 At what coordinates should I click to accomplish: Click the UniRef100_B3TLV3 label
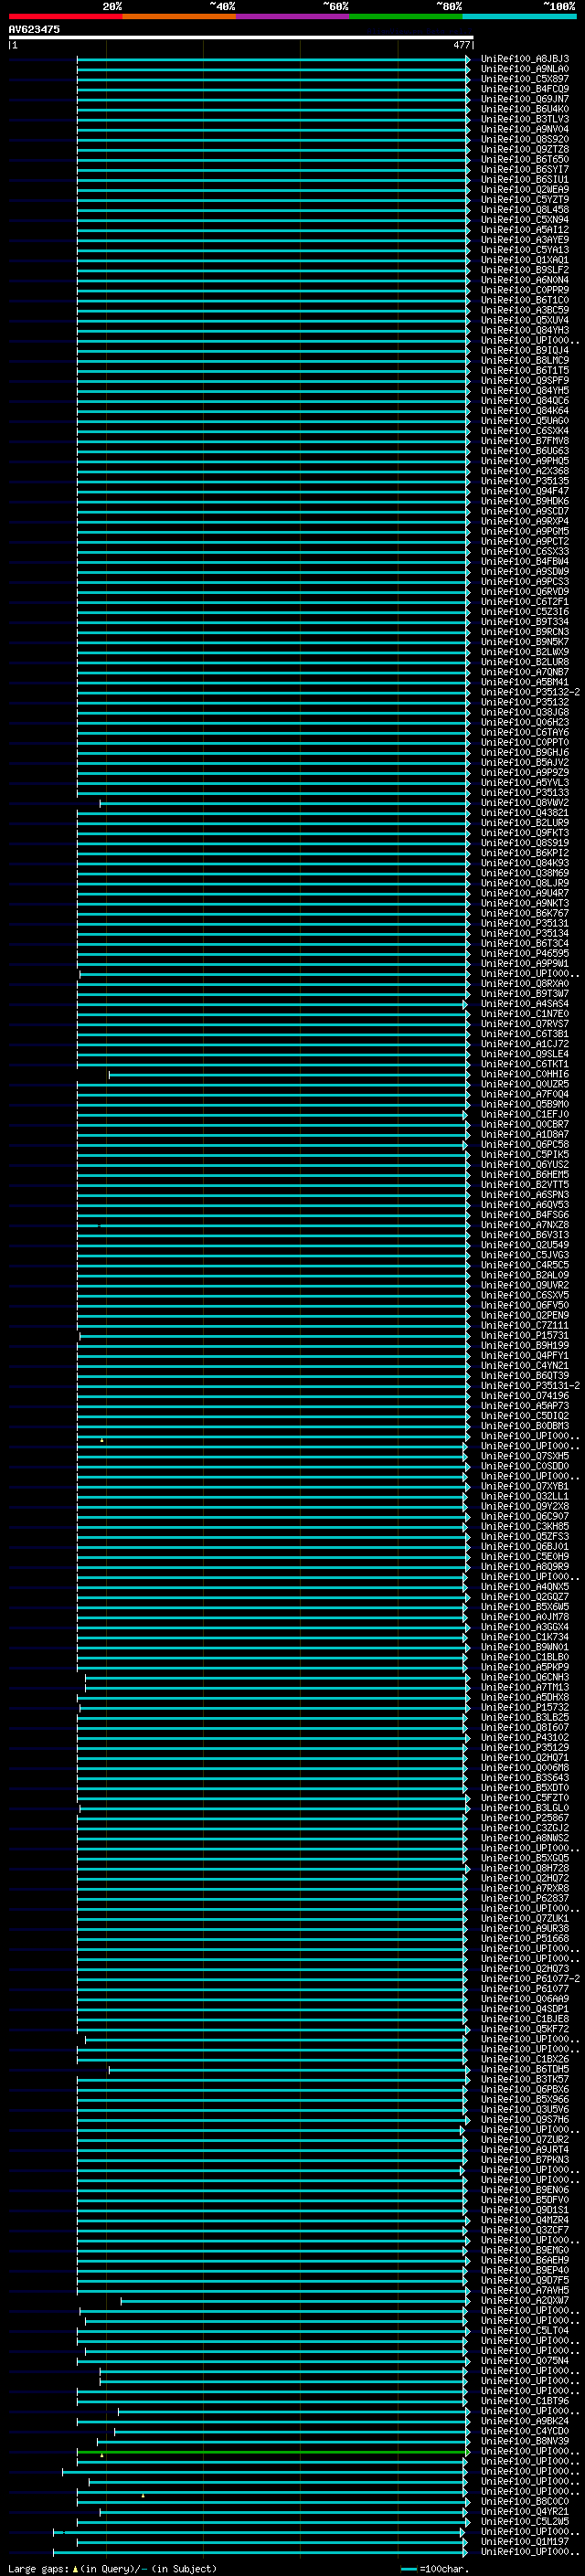(x=525, y=119)
